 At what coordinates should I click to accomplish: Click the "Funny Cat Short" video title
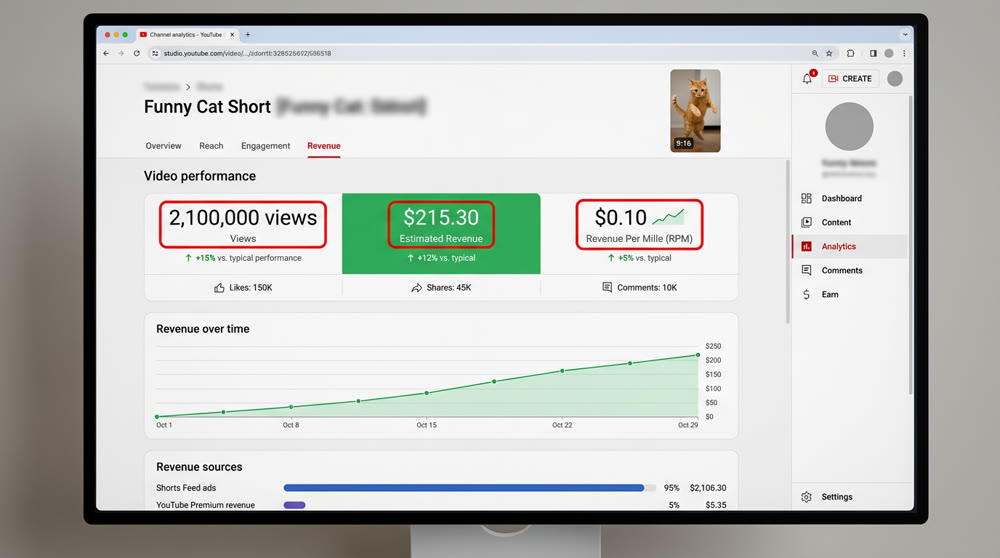pos(207,106)
